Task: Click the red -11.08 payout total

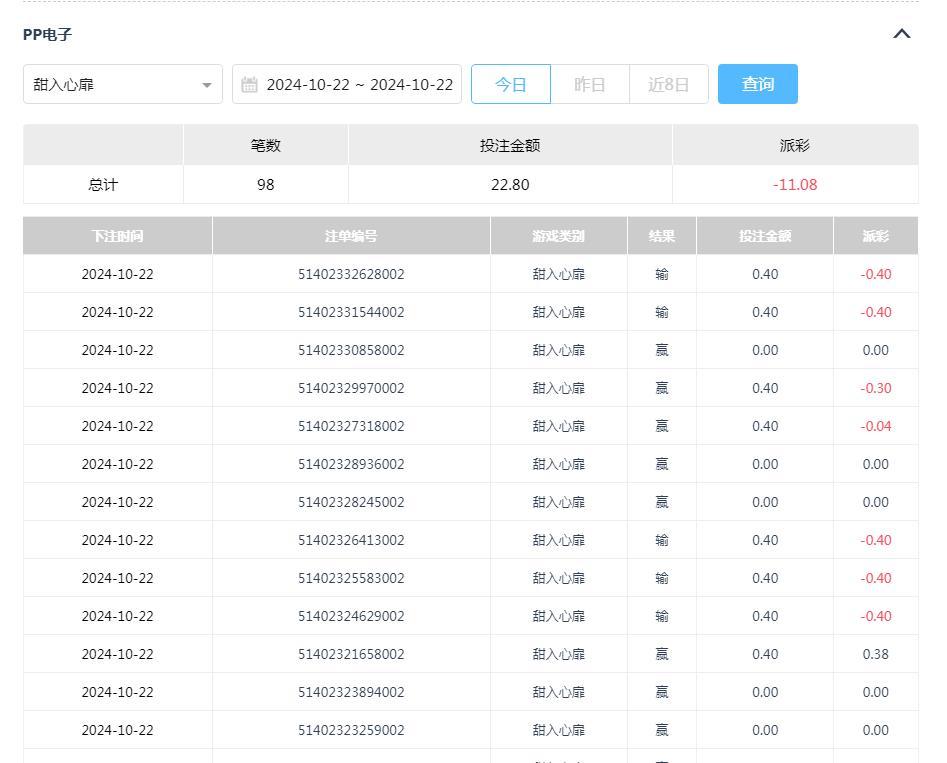Action: pos(793,184)
